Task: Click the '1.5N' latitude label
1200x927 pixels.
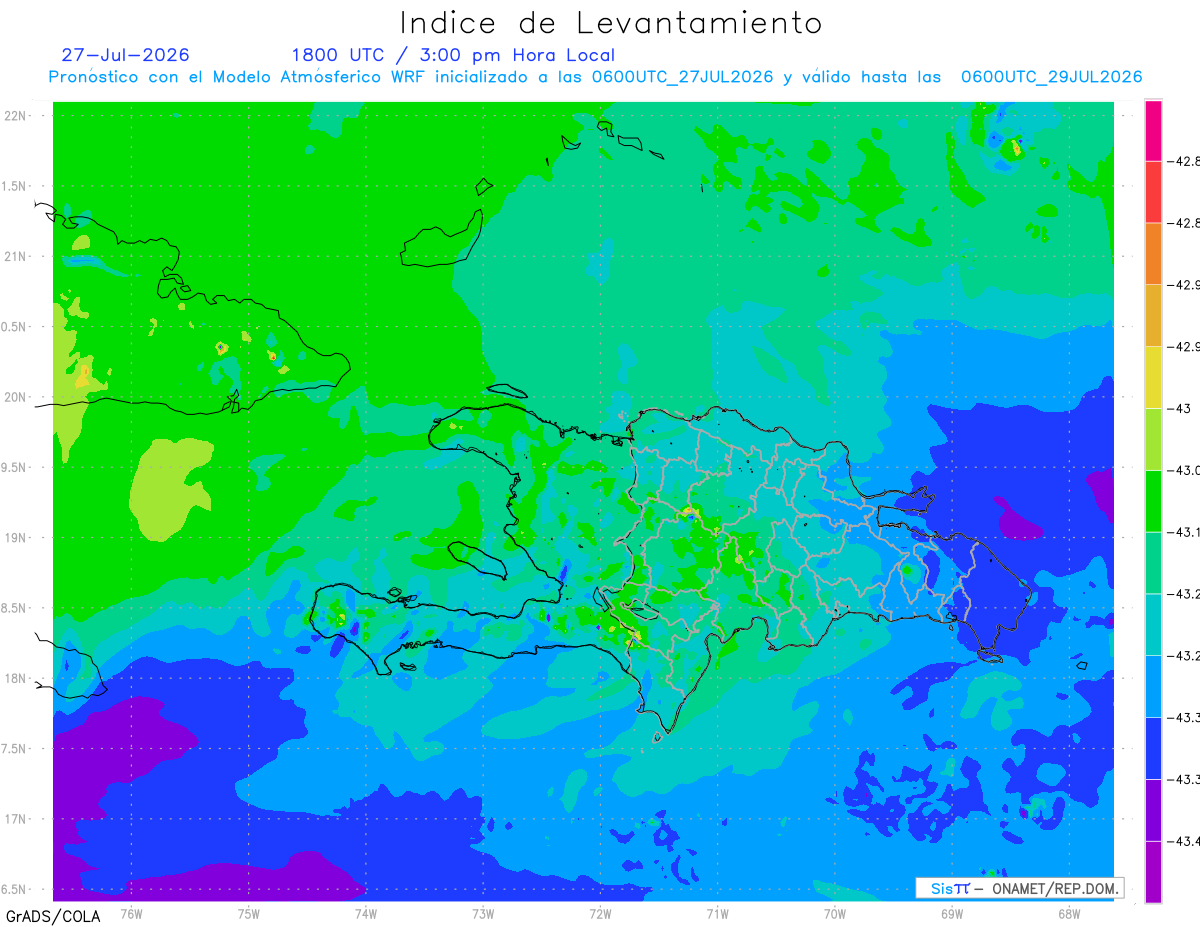Action: pos(15,186)
